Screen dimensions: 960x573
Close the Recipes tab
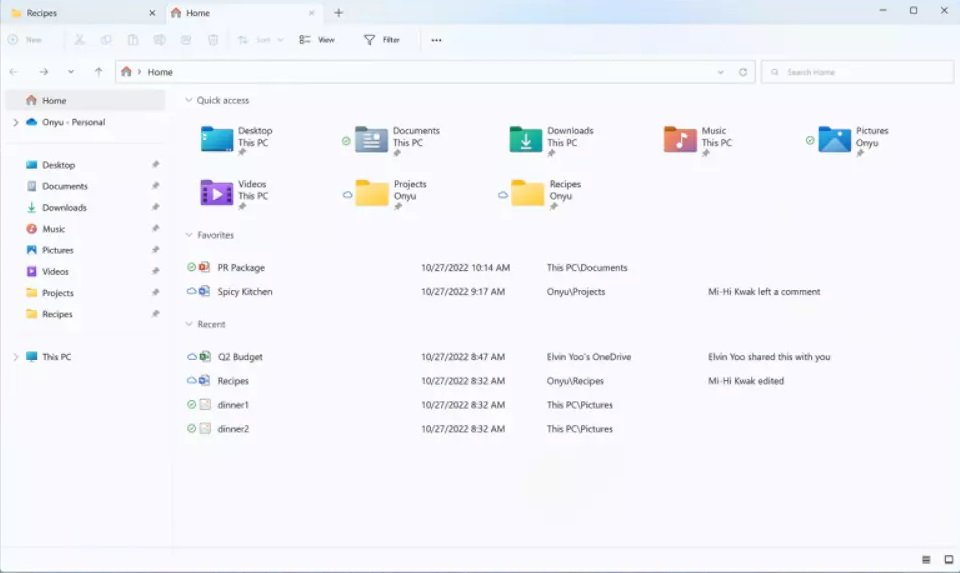coord(152,12)
